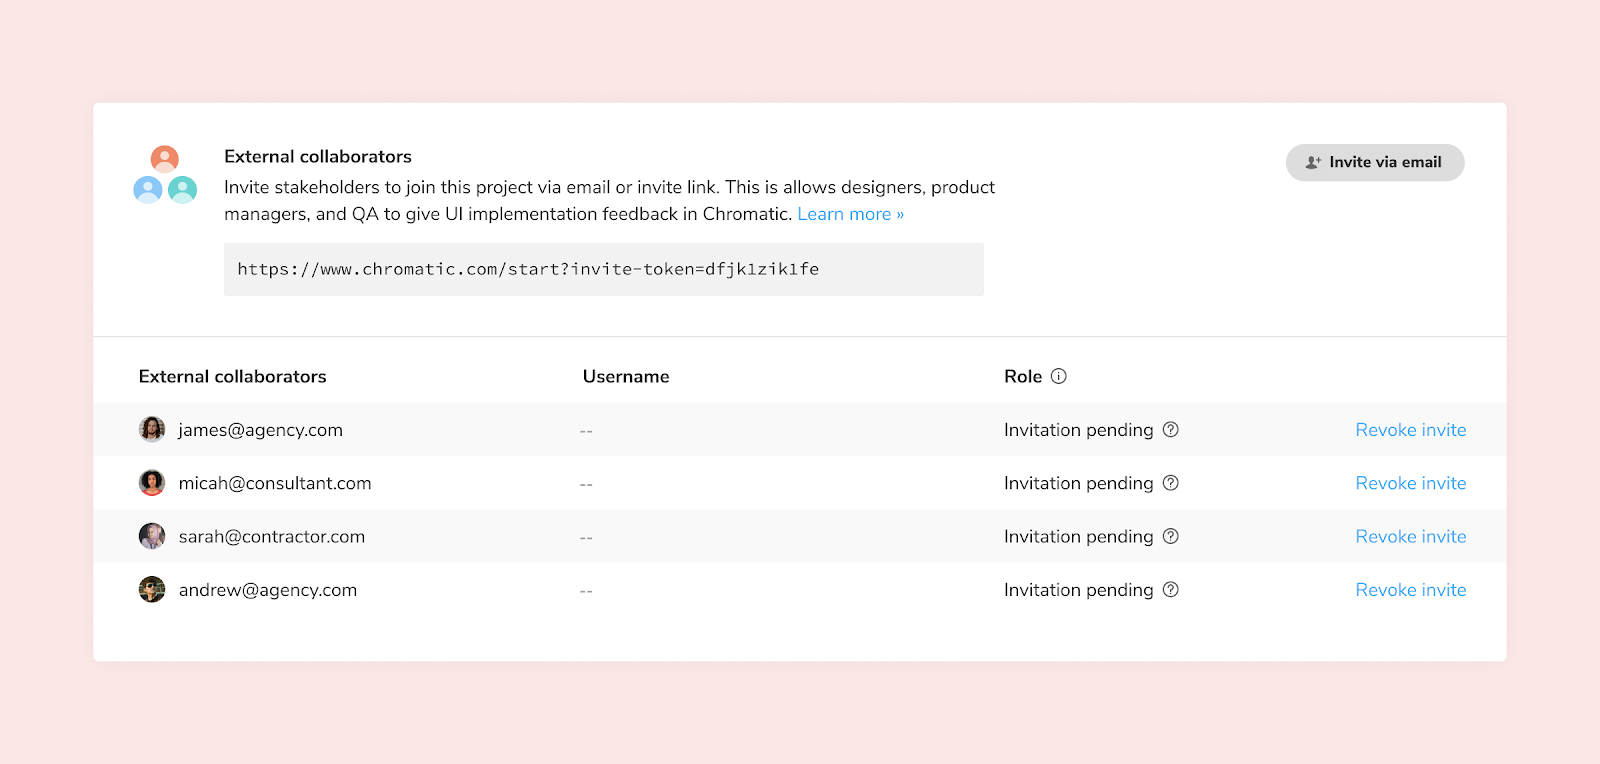Click the Role info icon in header
Screen dimensions: 1600x764
click(x=1059, y=376)
